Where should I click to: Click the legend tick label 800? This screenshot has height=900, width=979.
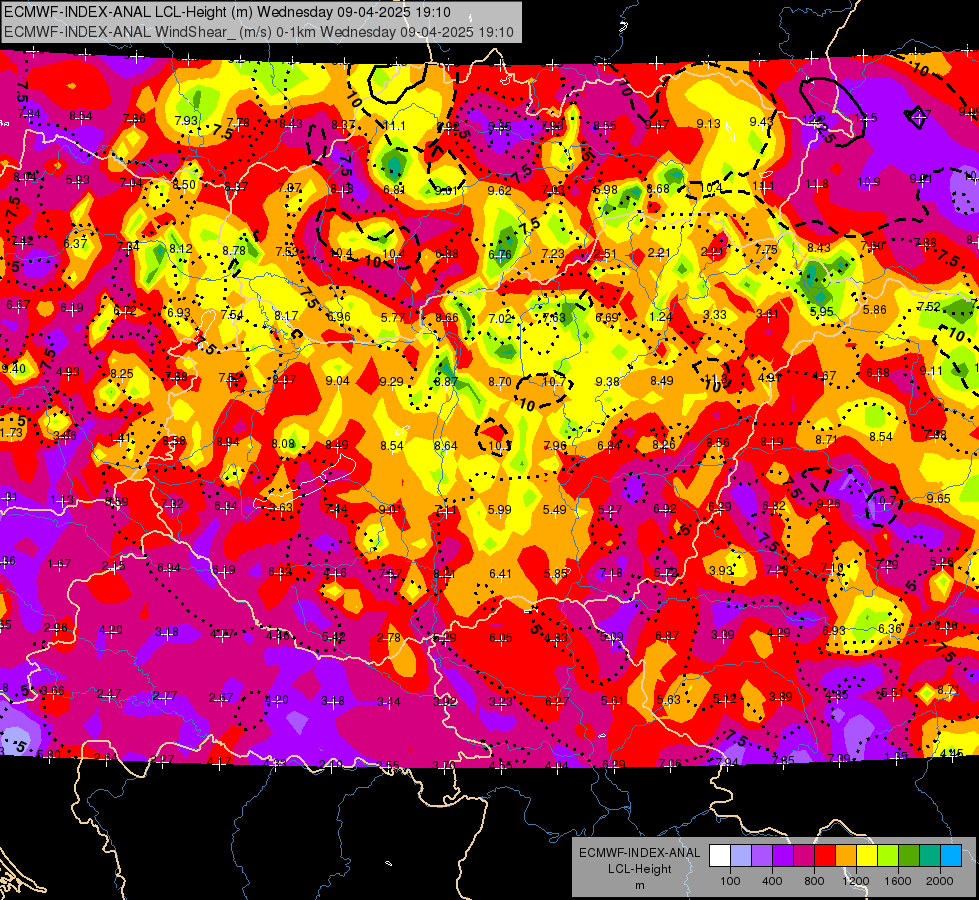pos(814,881)
